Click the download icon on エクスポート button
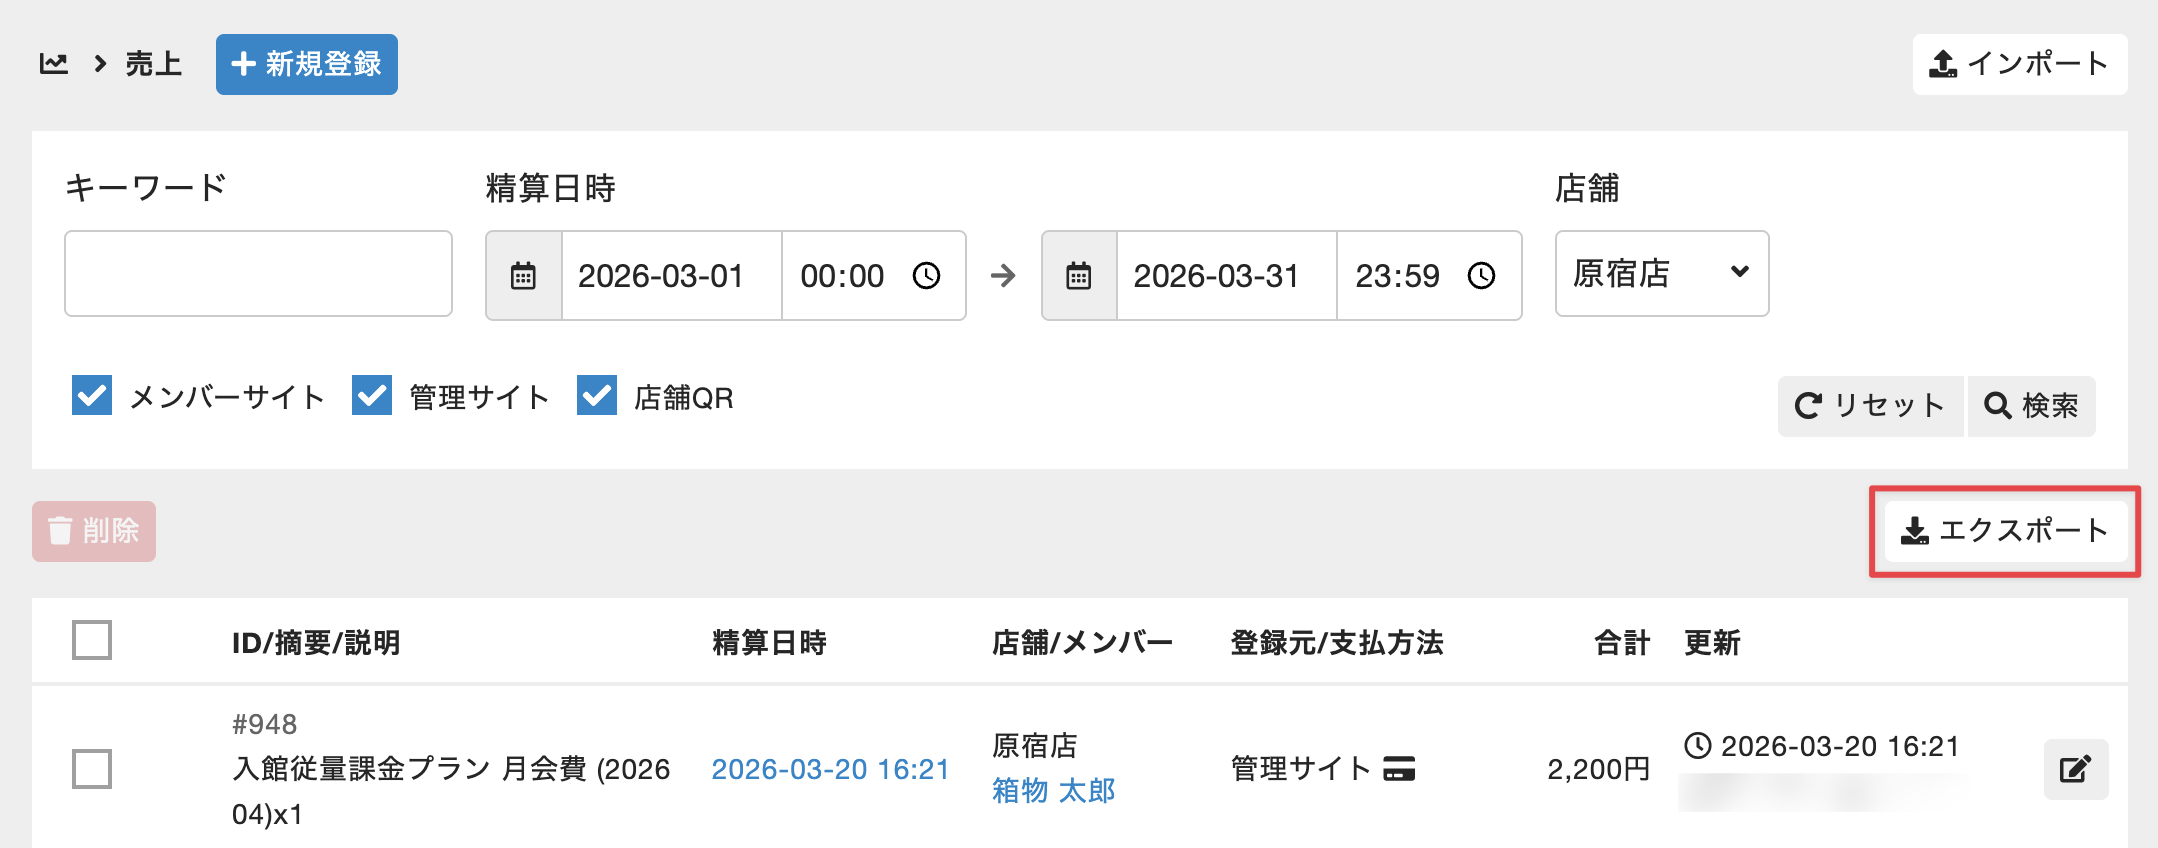 point(1914,530)
